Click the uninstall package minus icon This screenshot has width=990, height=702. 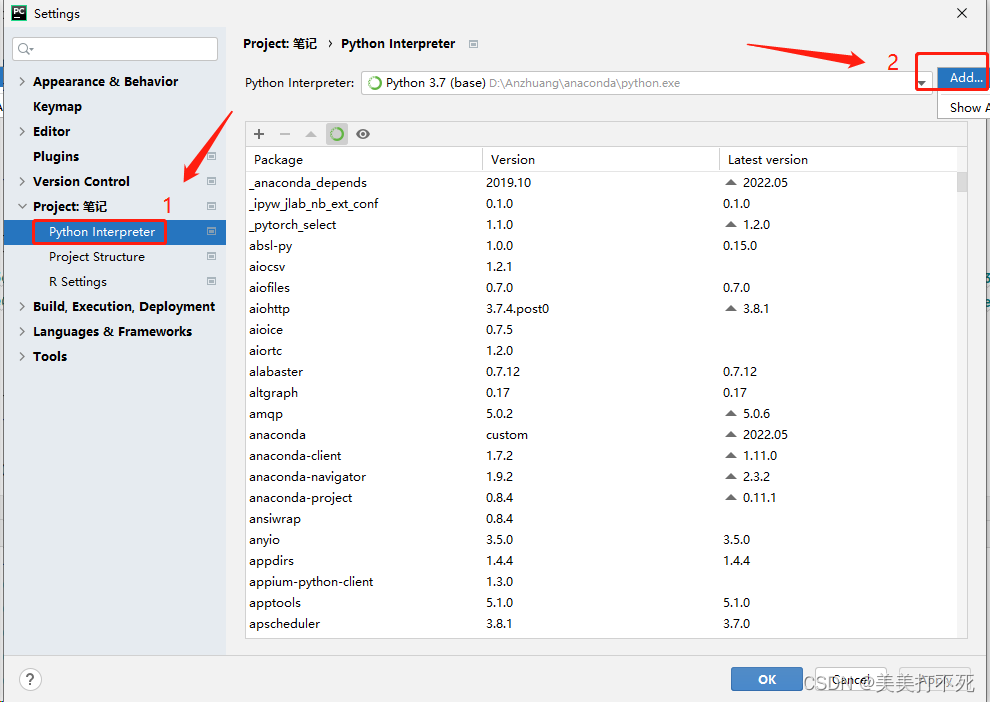285,134
